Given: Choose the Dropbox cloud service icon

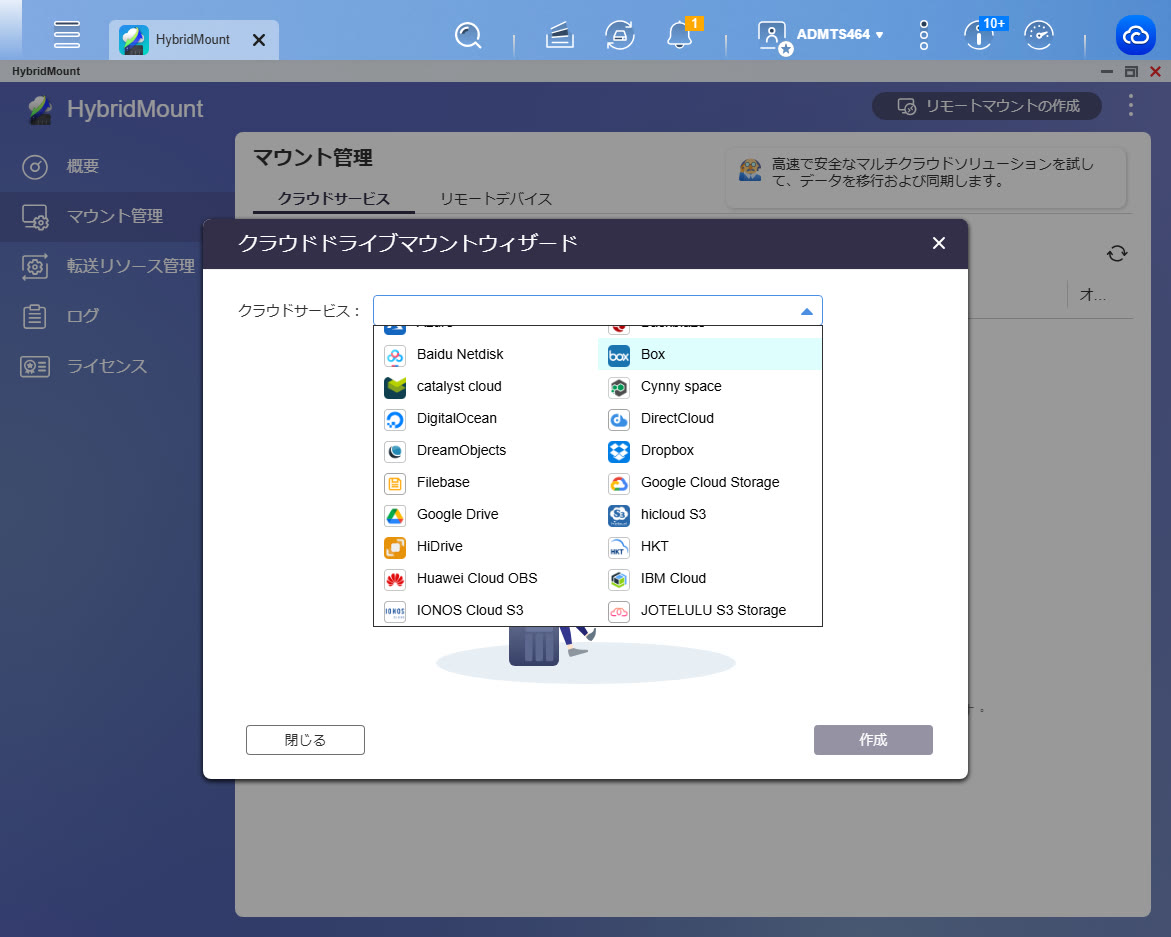Looking at the screenshot, I should (619, 450).
